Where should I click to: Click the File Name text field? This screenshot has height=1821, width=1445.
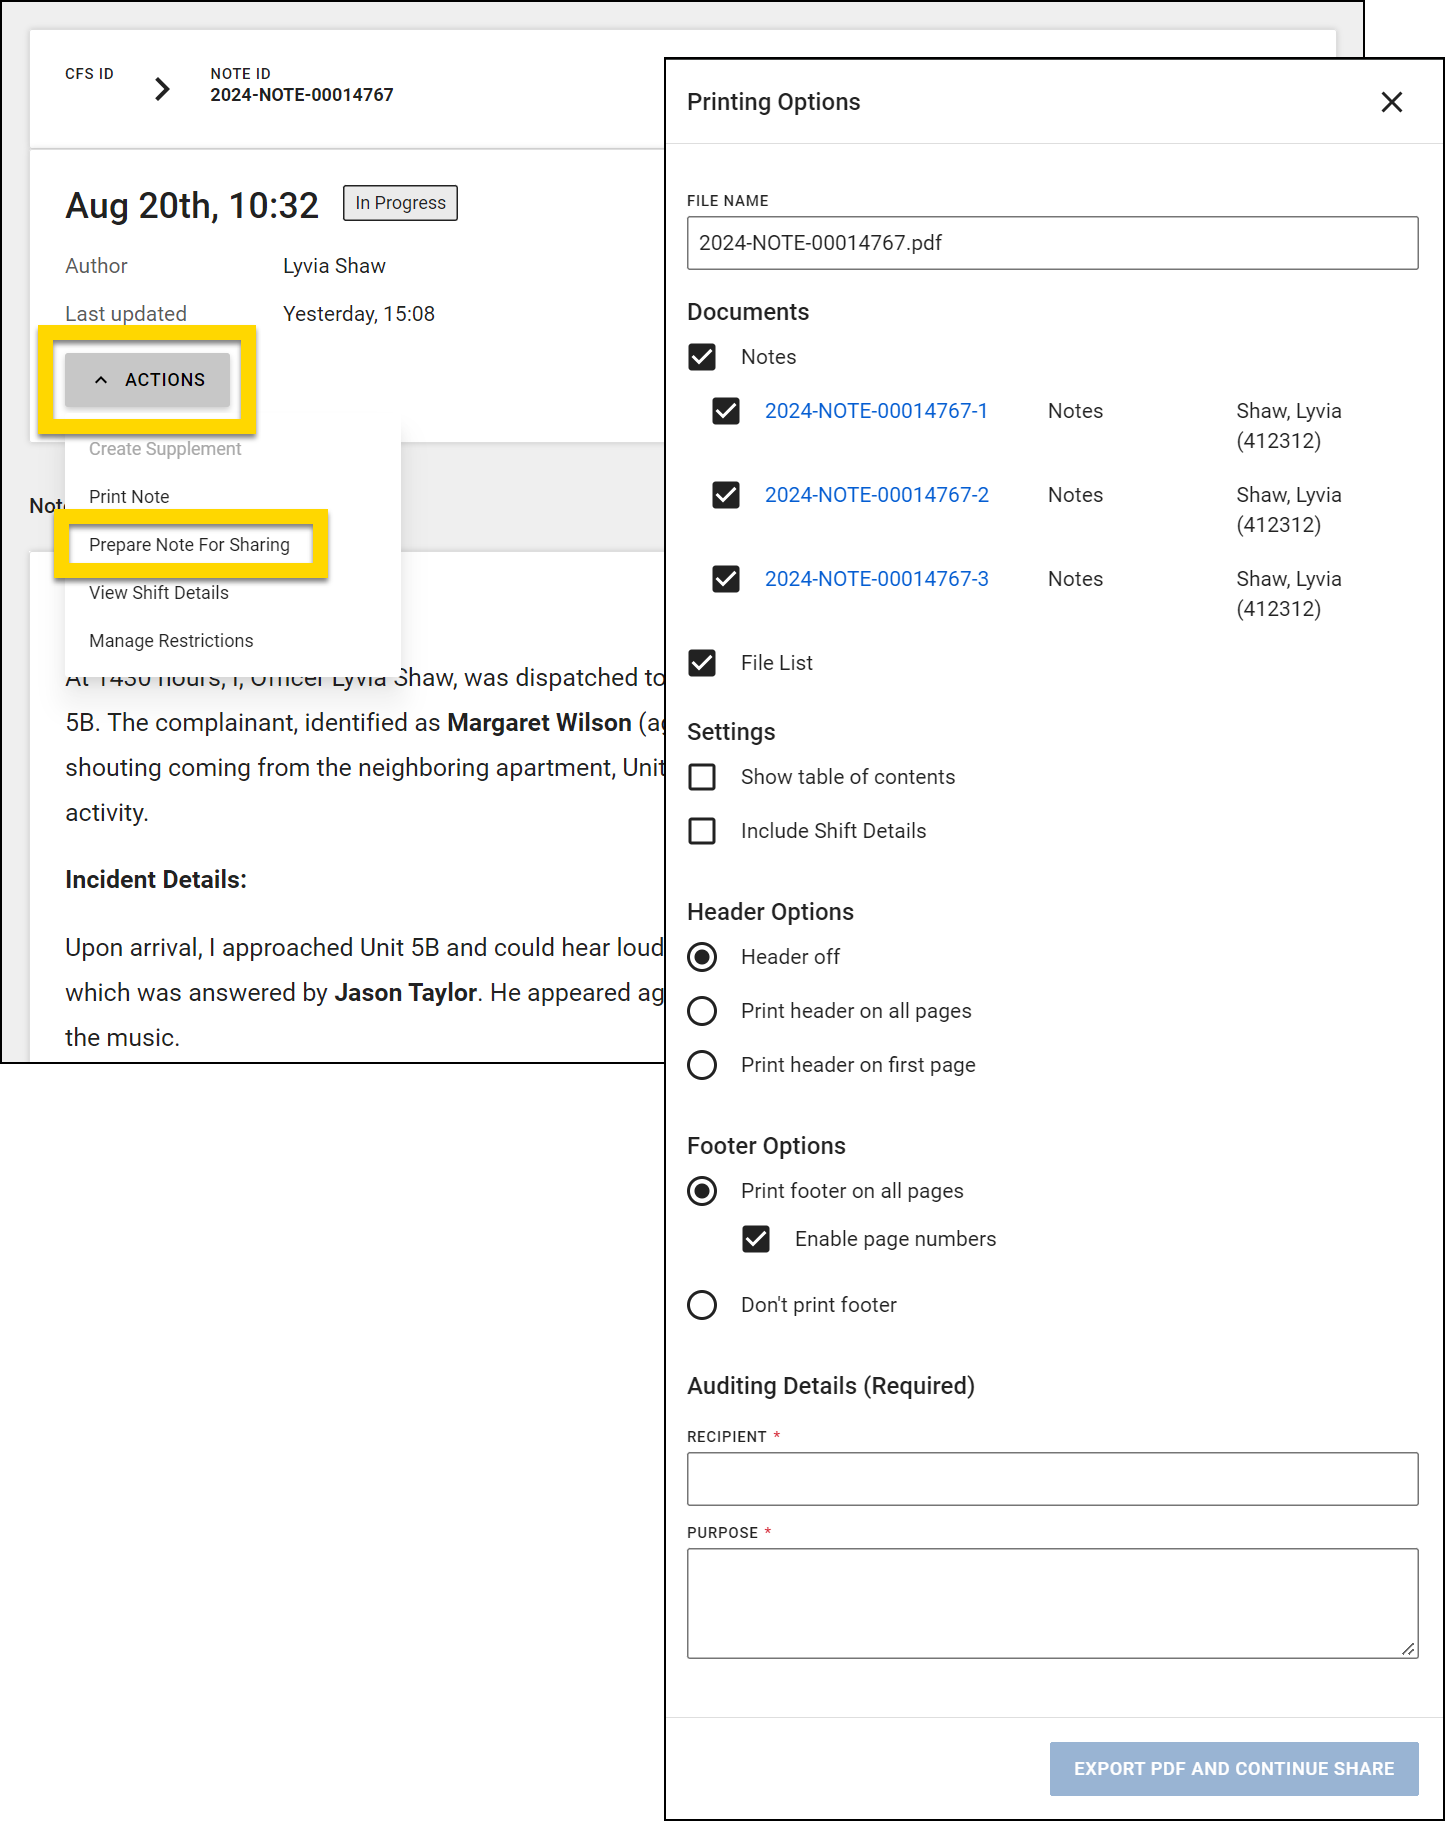click(1052, 243)
